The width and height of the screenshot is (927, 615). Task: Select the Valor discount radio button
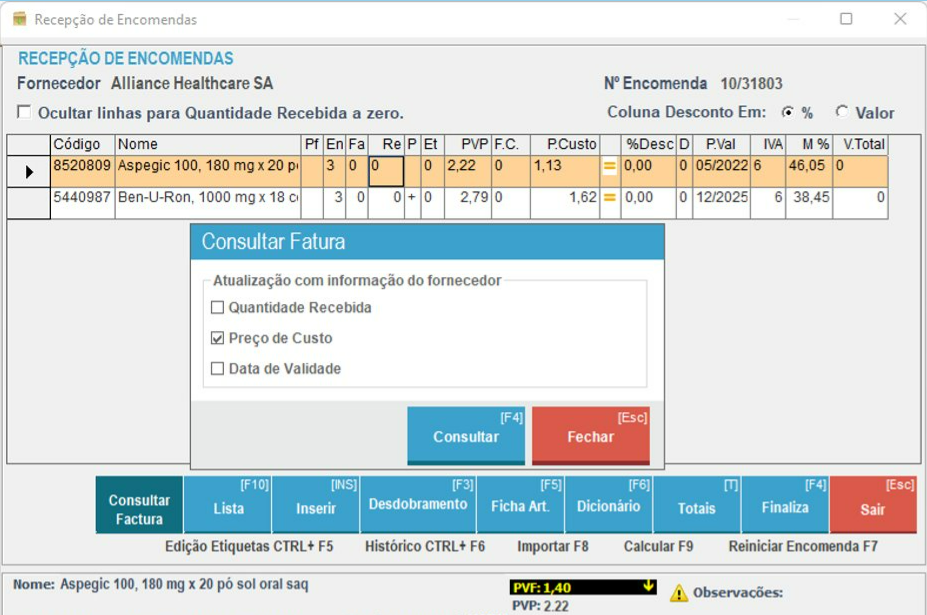coord(842,112)
